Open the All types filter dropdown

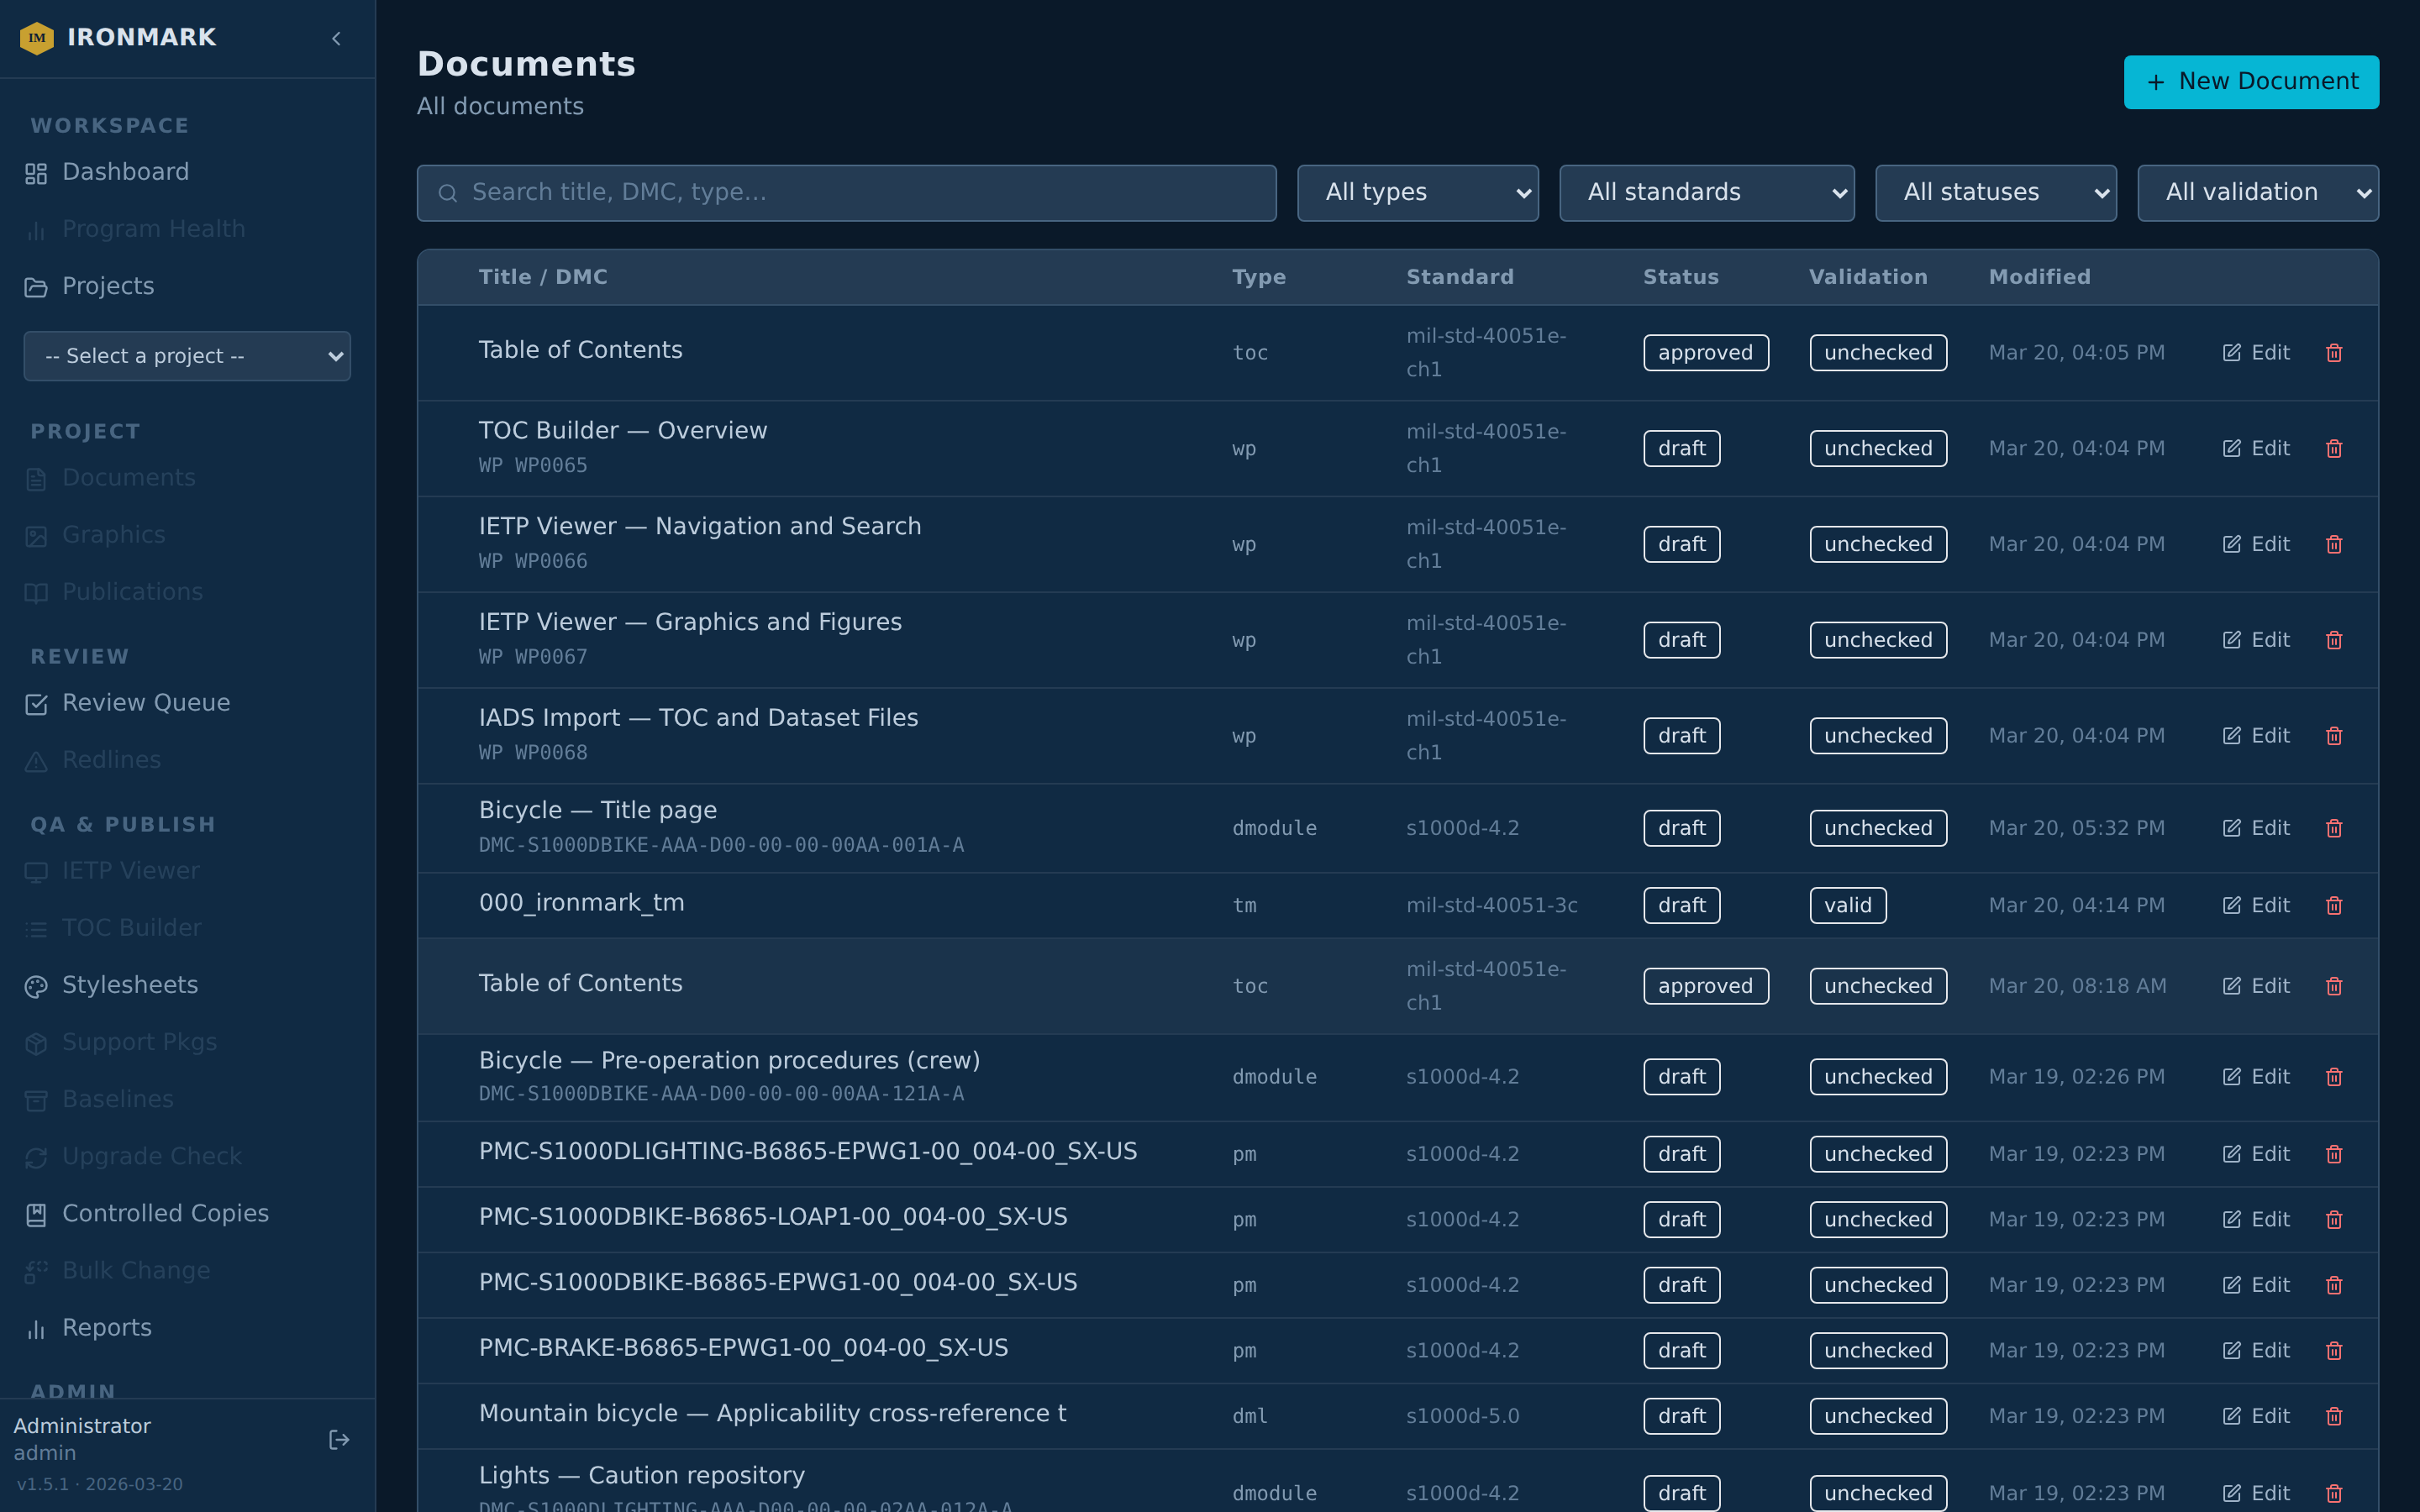(x=1418, y=193)
